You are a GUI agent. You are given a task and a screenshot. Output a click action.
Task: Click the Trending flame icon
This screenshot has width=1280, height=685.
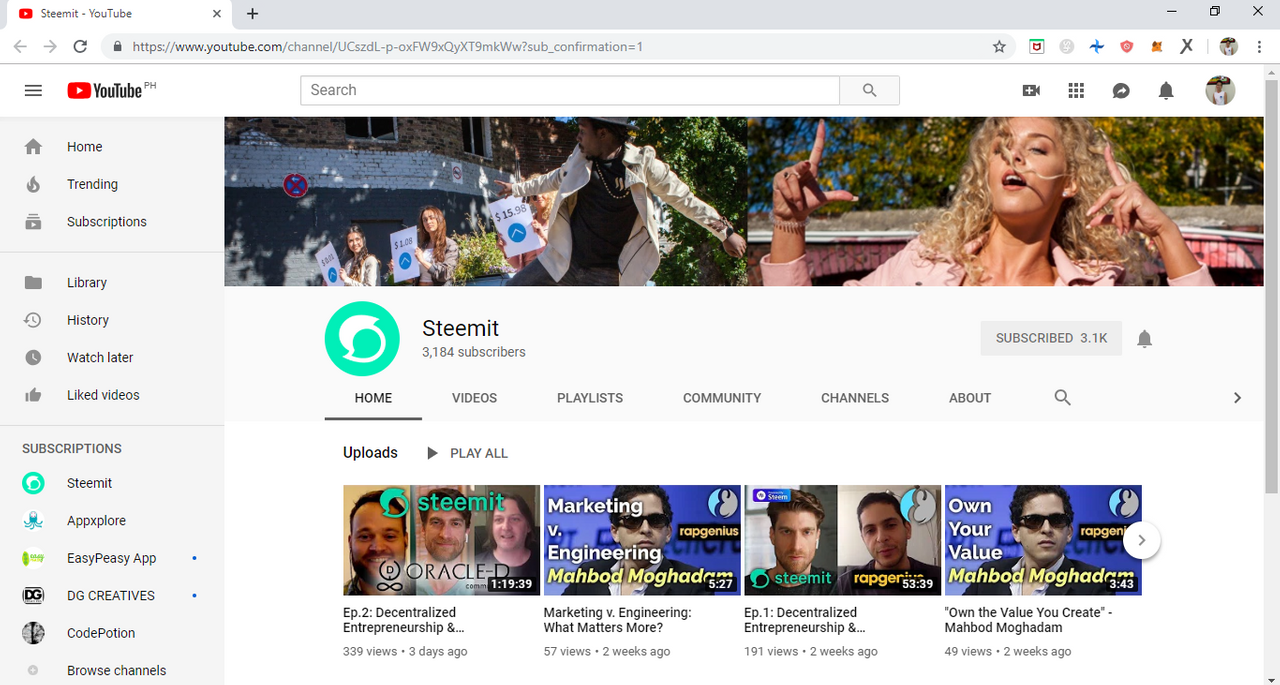(x=33, y=184)
